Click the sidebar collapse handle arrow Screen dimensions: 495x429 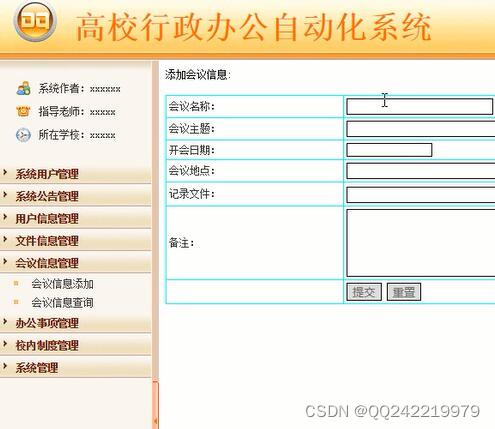click(155, 421)
